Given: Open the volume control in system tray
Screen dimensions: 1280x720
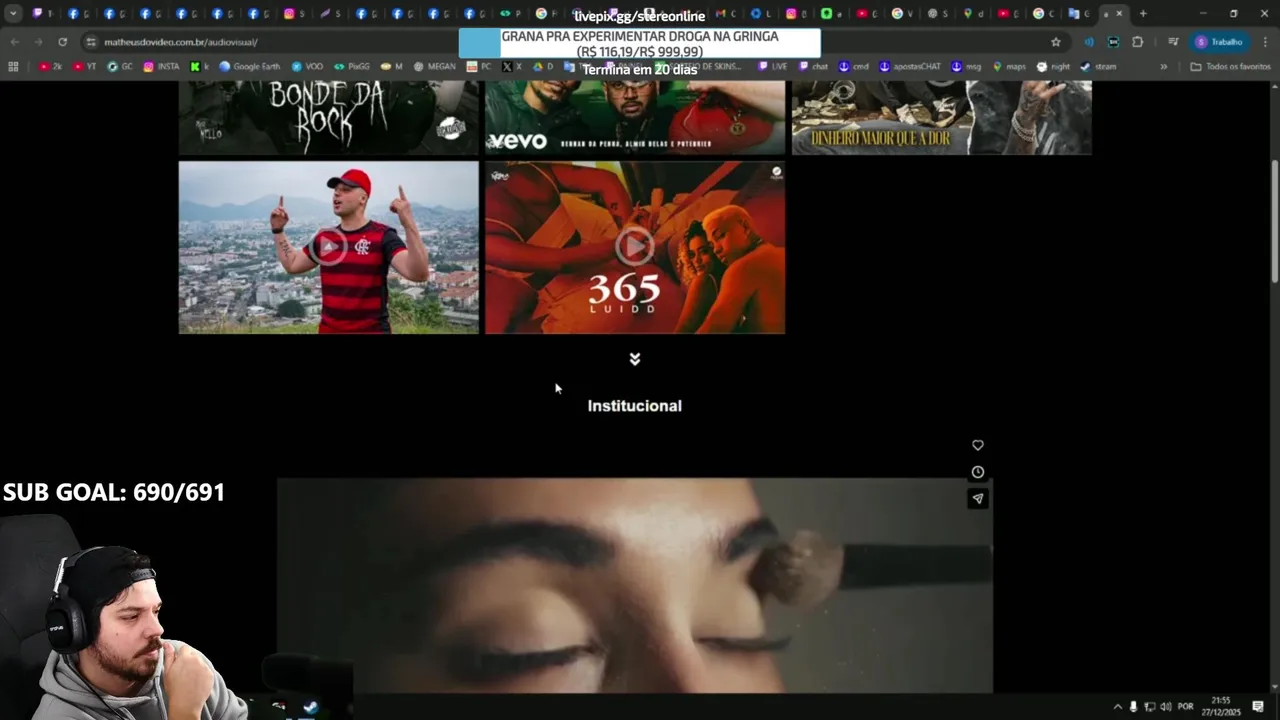Looking at the screenshot, I should point(1166,706).
